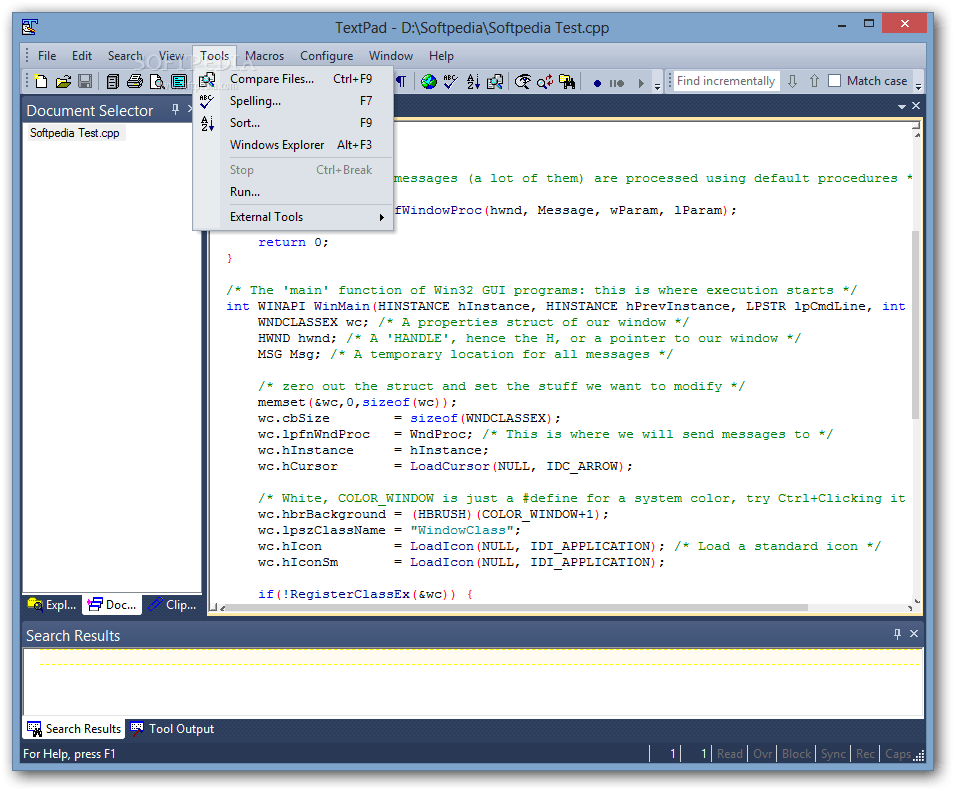This screenshot has width=954, height=791.
Task: Click the Open file folder icon
Action: (x=63, y=81)
